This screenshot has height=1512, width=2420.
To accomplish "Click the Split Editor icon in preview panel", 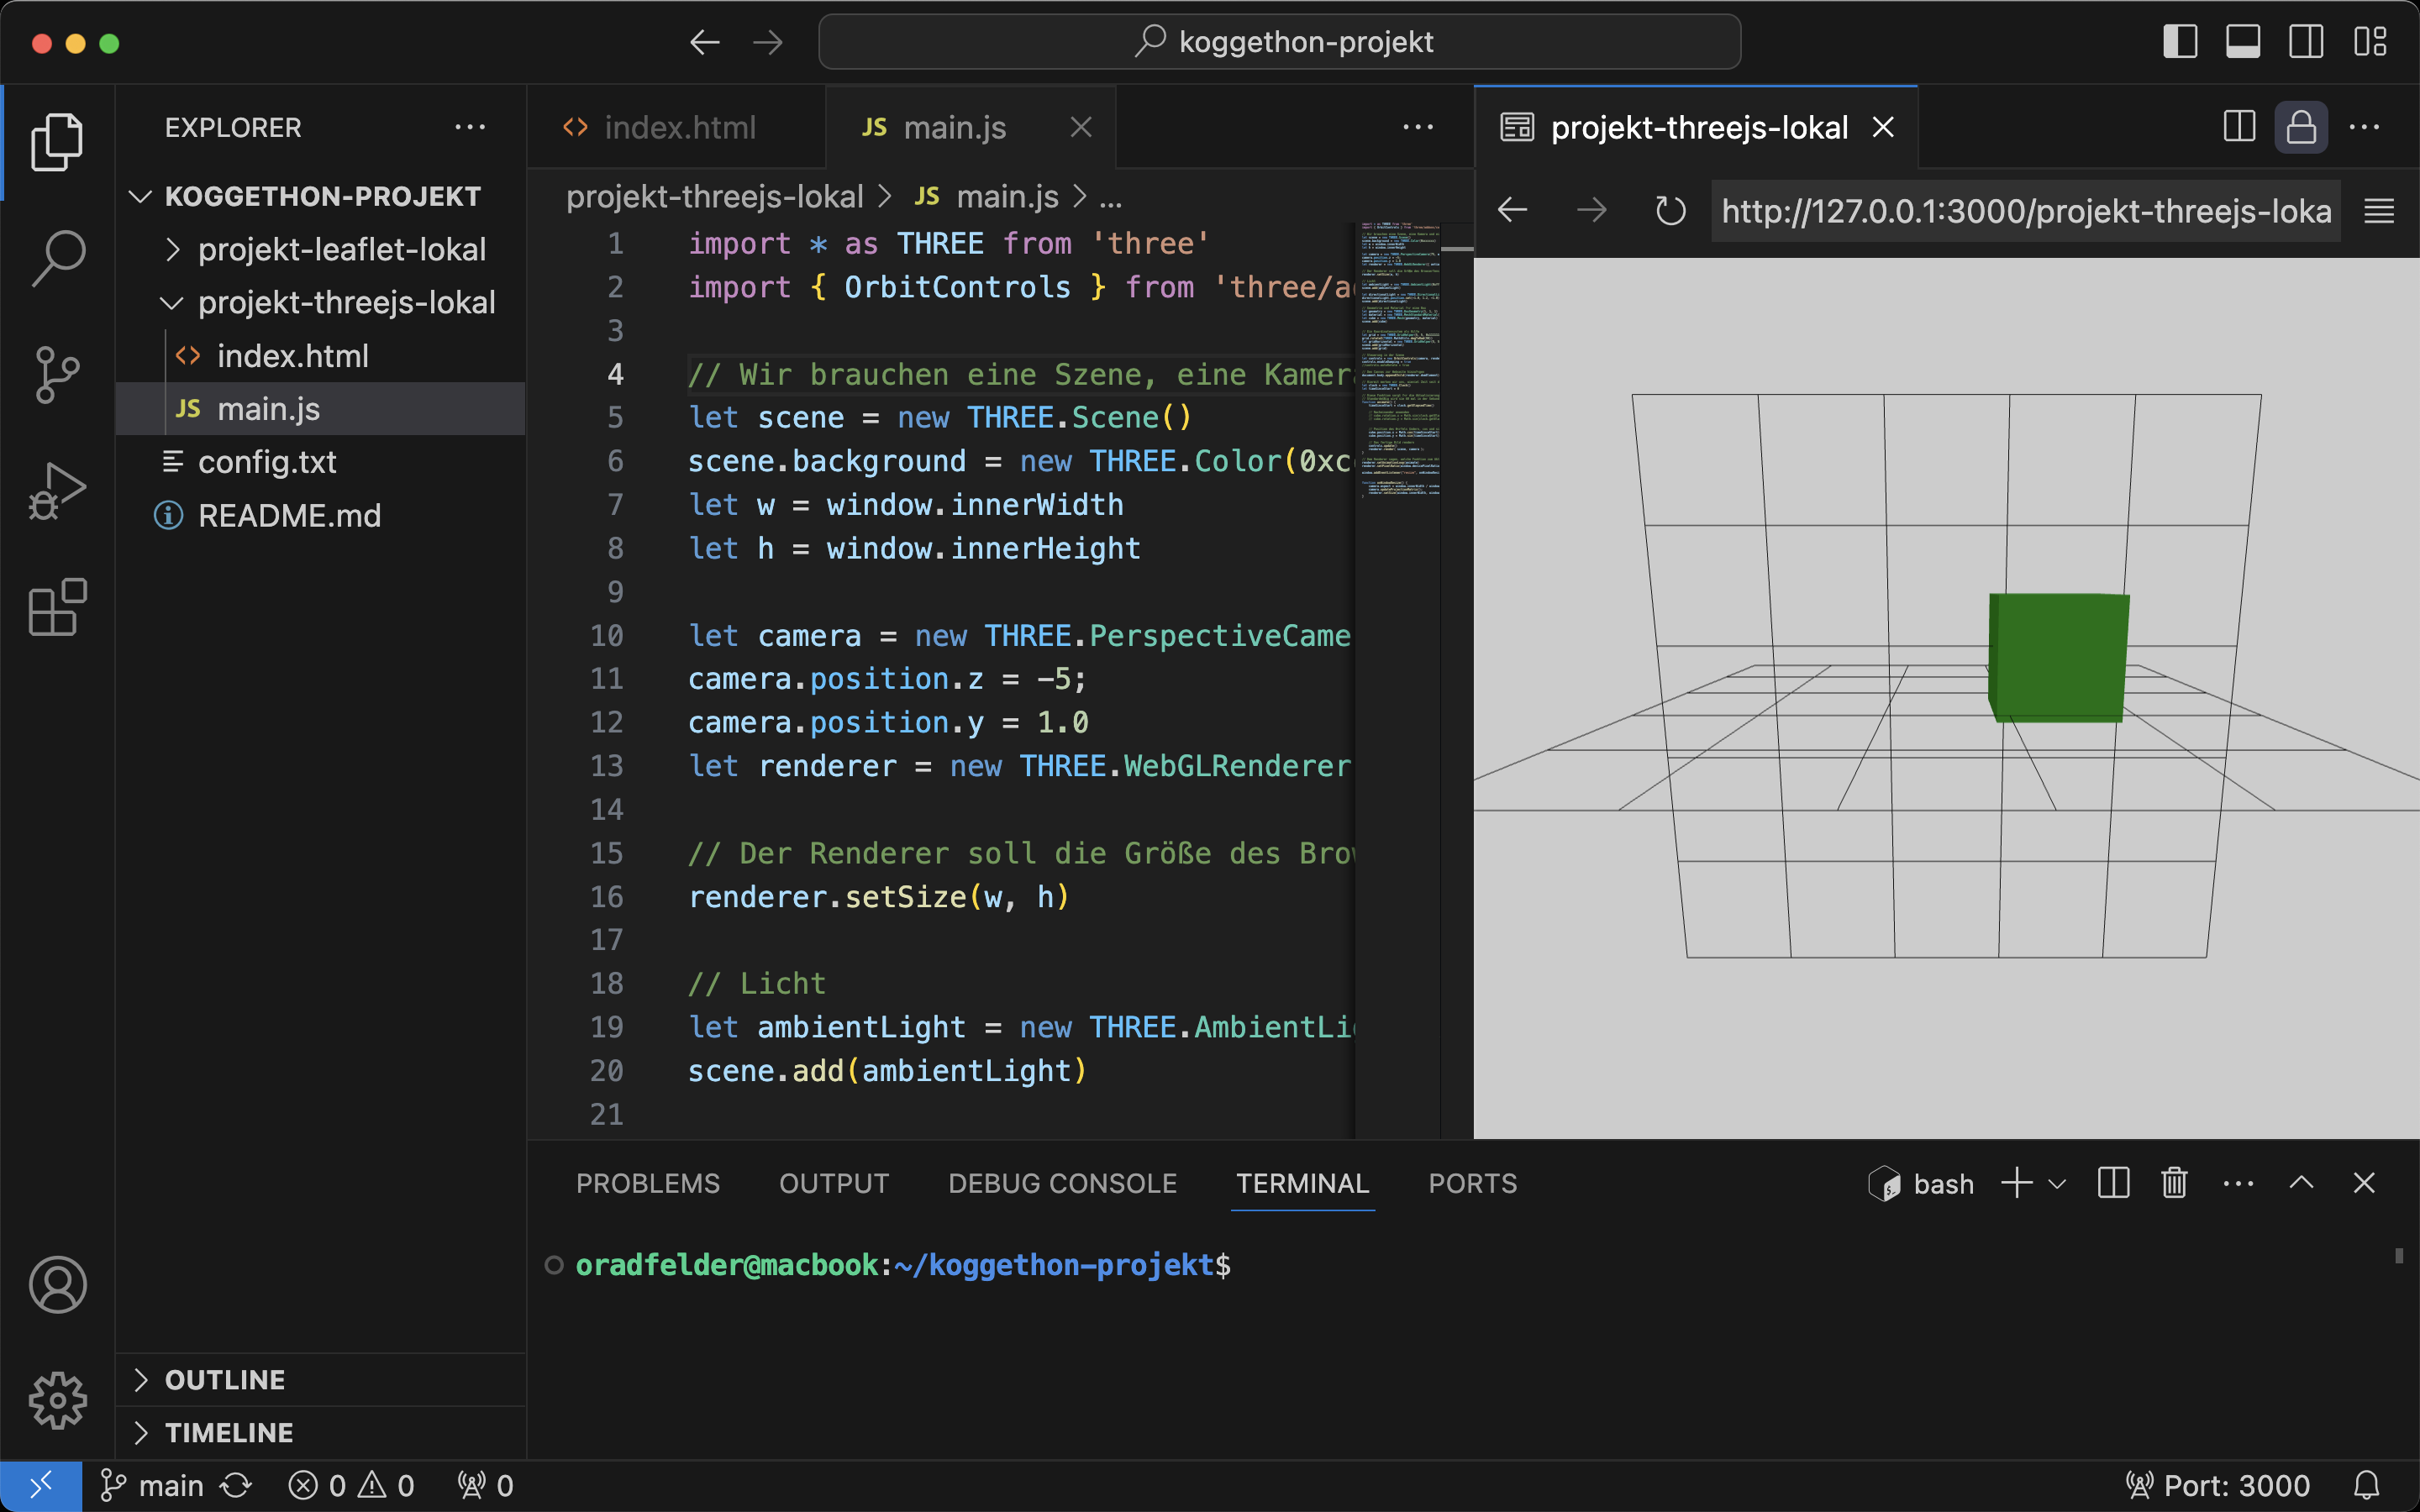I will (2238, 125).
